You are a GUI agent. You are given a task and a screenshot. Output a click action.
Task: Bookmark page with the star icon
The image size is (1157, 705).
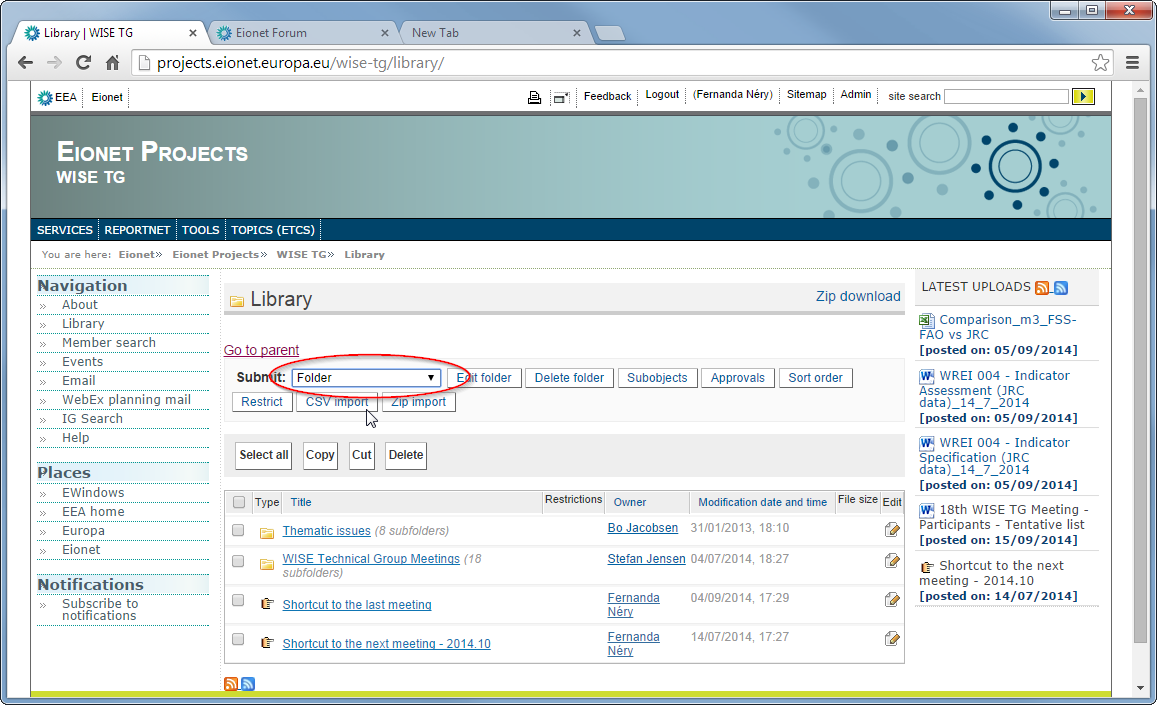[1100, 63]
